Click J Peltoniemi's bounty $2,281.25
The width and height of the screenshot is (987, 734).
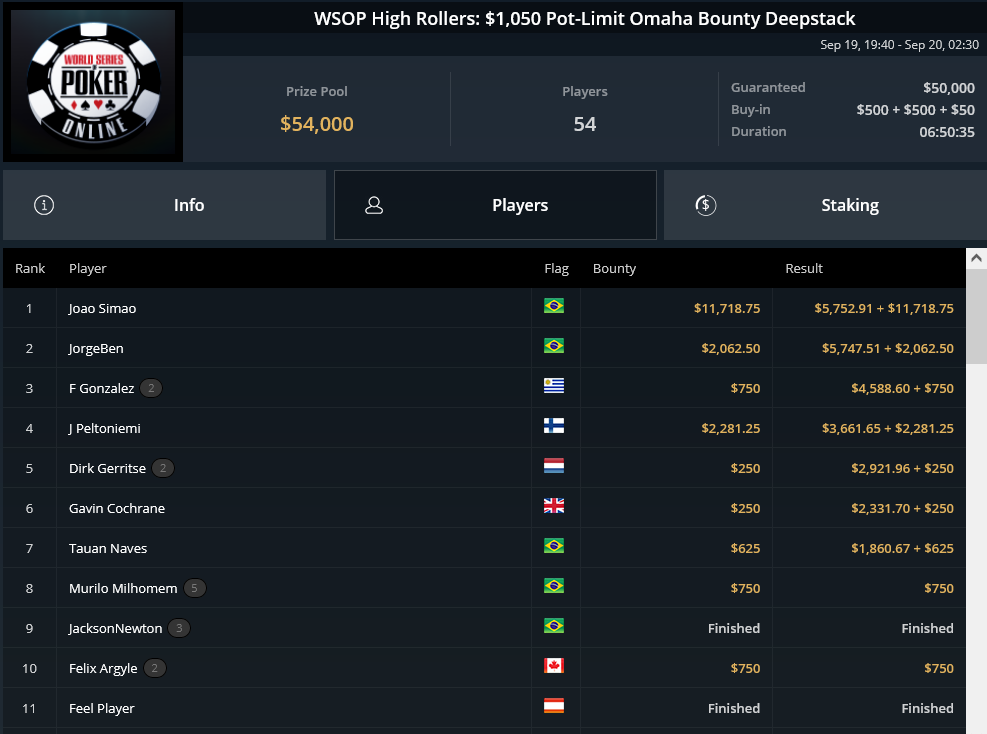[731, 429]
